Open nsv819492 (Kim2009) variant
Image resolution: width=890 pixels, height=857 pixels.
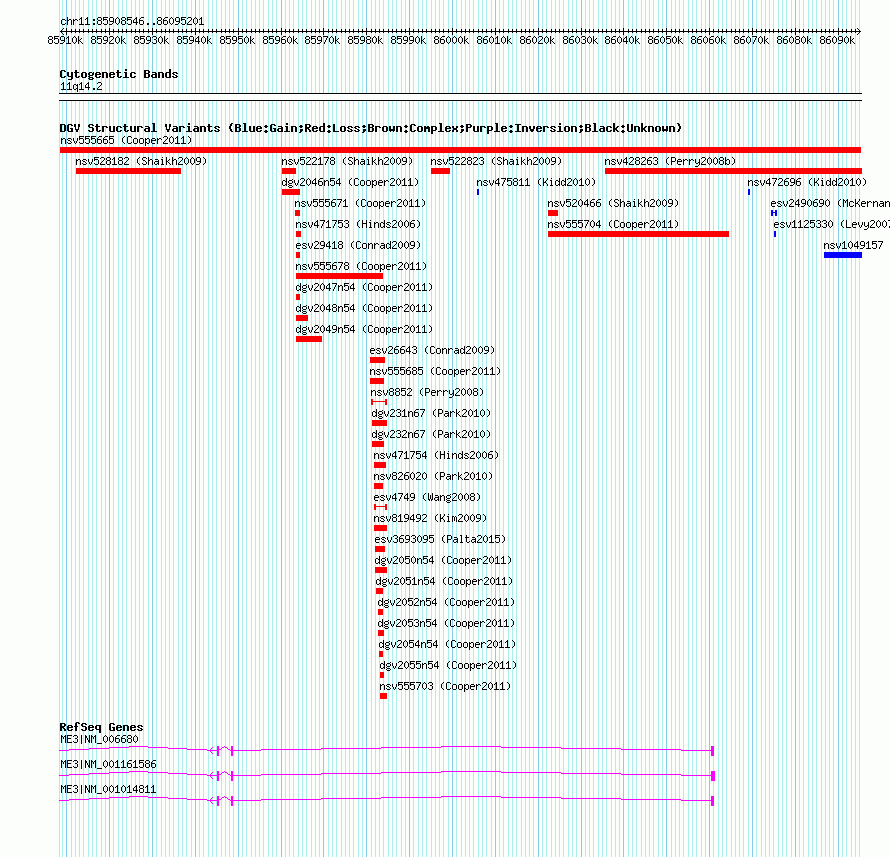point(430,518)
